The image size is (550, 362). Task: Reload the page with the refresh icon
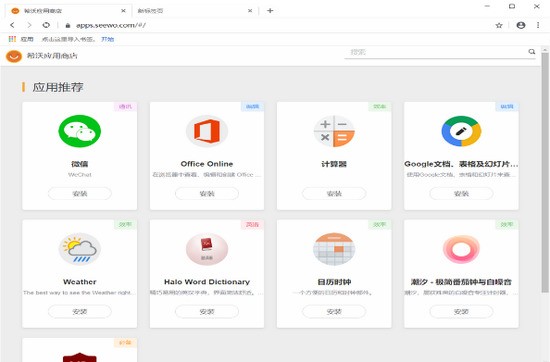pyautogui.click(x=46, y=25)
